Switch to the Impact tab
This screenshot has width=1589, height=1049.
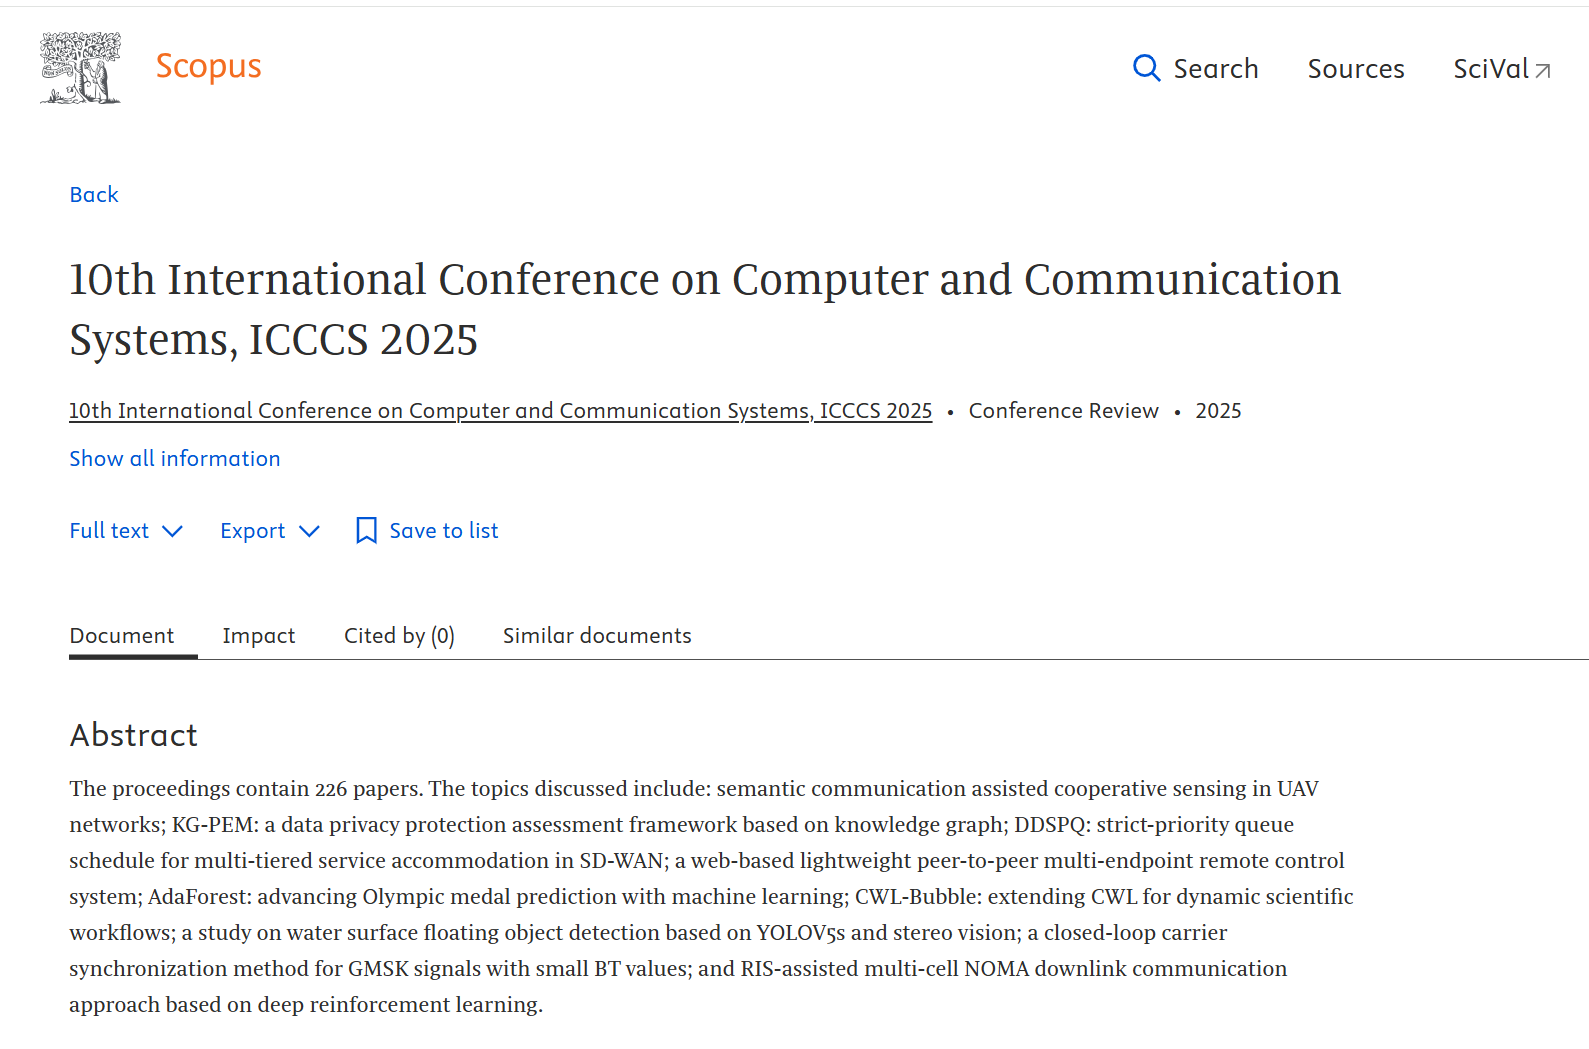coord(258,636)
